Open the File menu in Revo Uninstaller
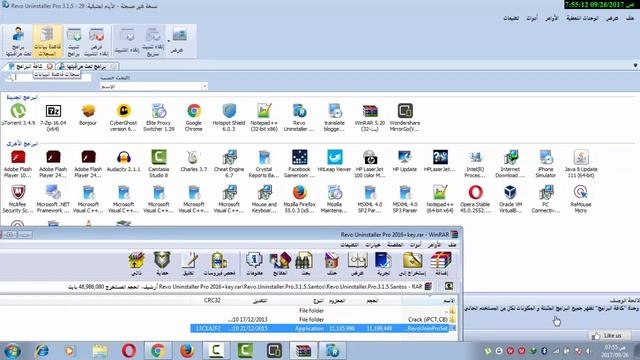This screenshot has width=640, height=360. point(630,18)
